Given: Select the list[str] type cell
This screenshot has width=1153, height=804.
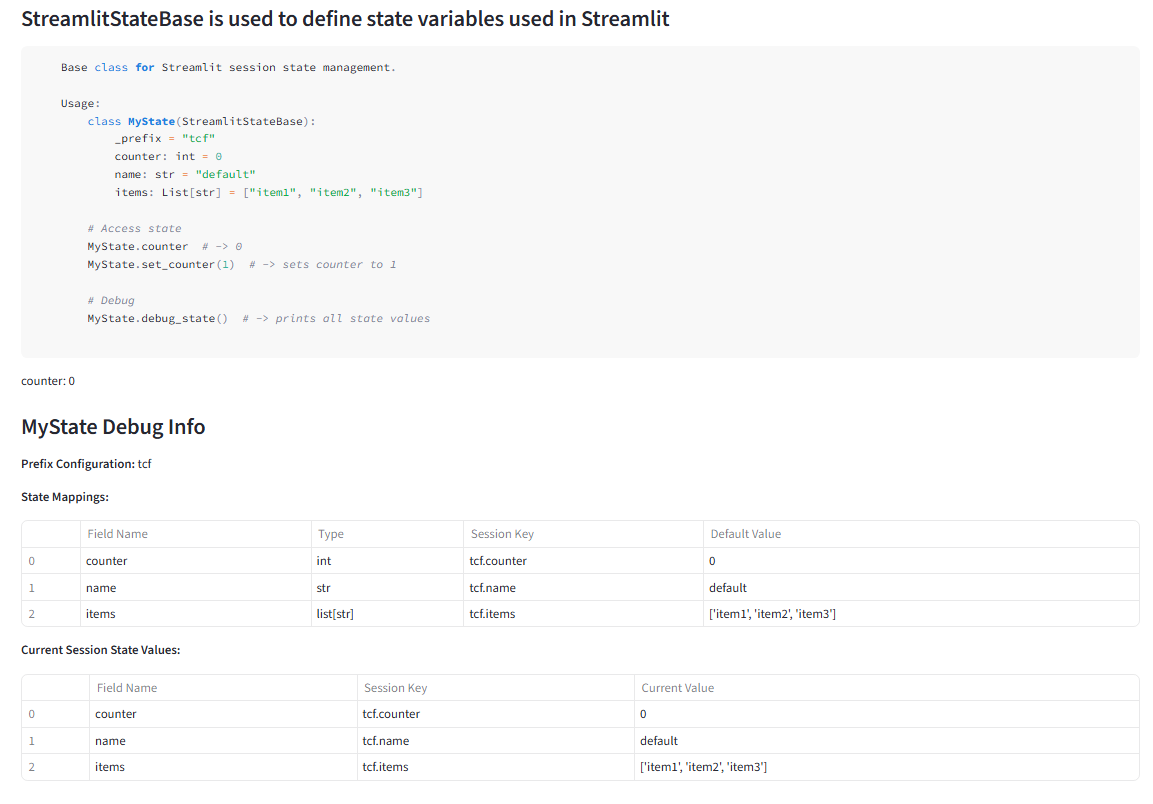Looking at the screenshot, I should pyautogui.click(x=388, y=613).
